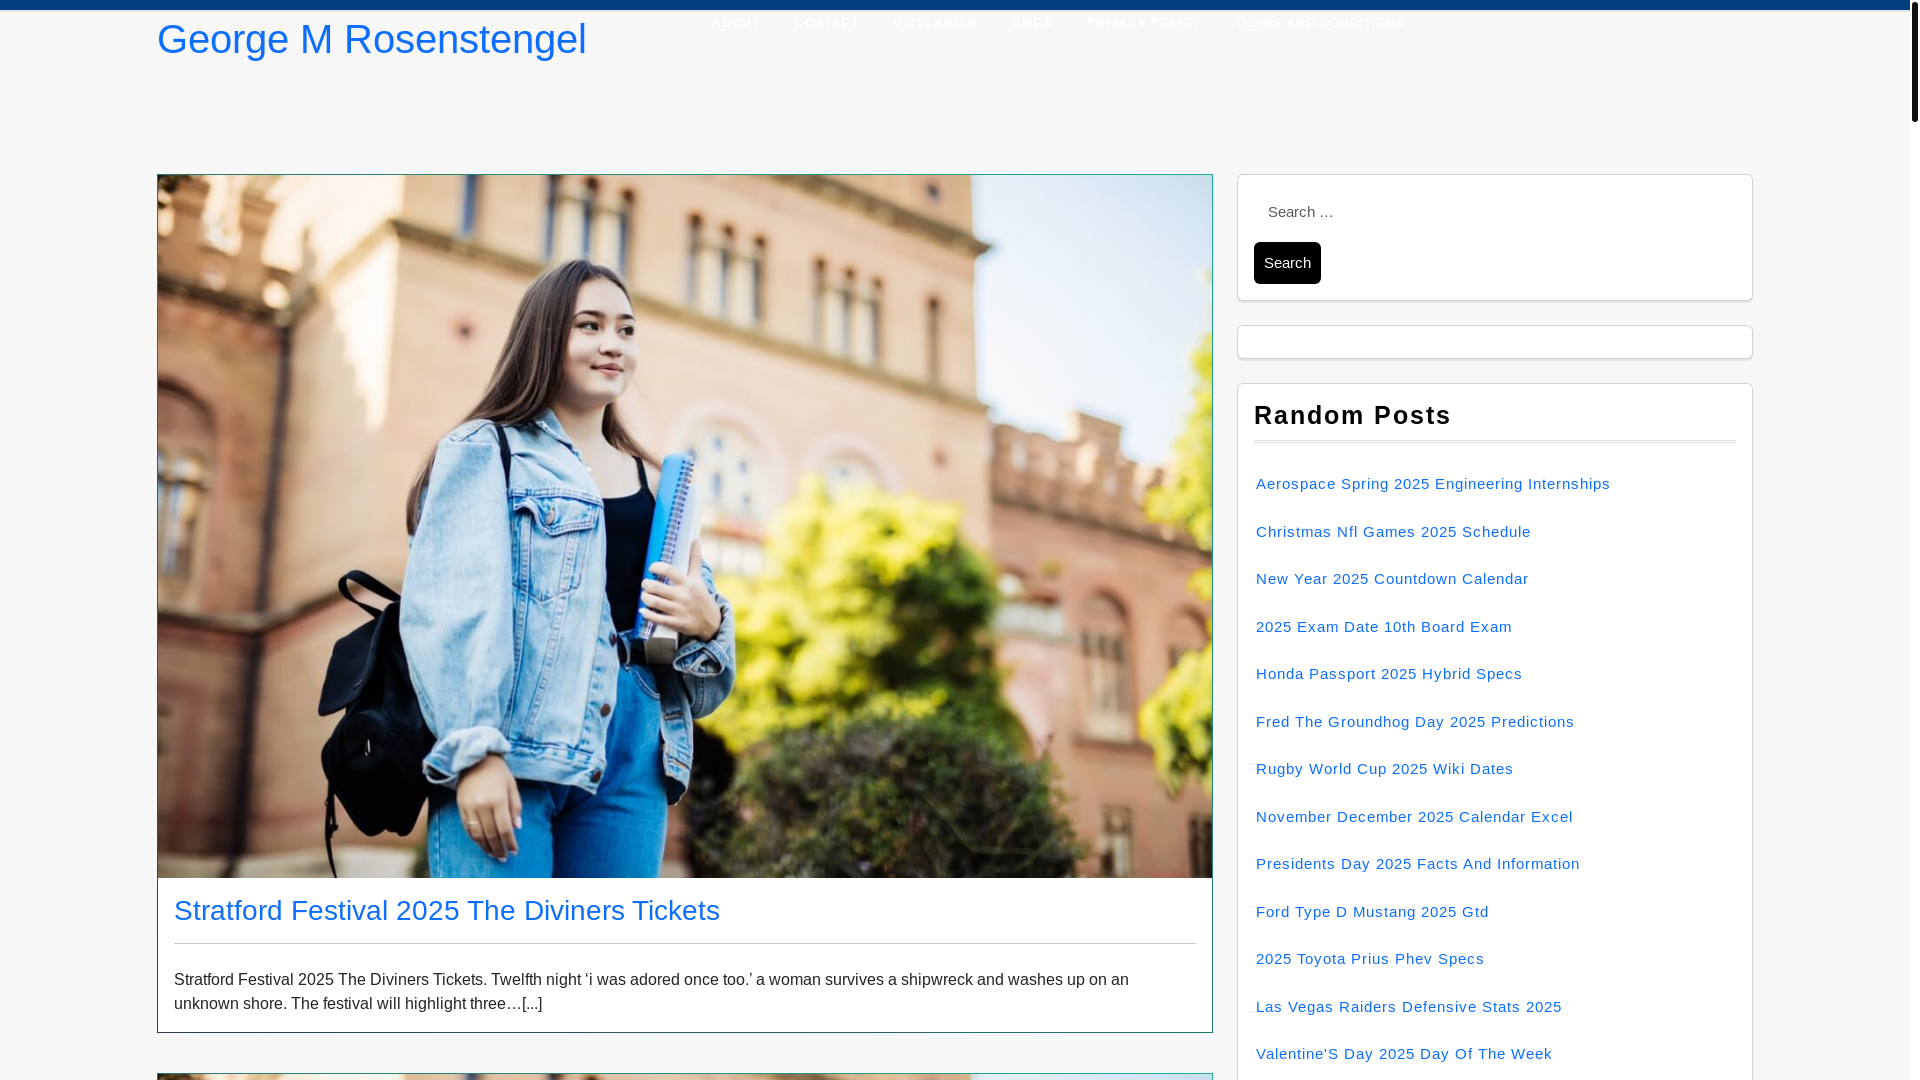
Task: Click the page vertical scrollbar thumb
Action: click(1914, 61)
